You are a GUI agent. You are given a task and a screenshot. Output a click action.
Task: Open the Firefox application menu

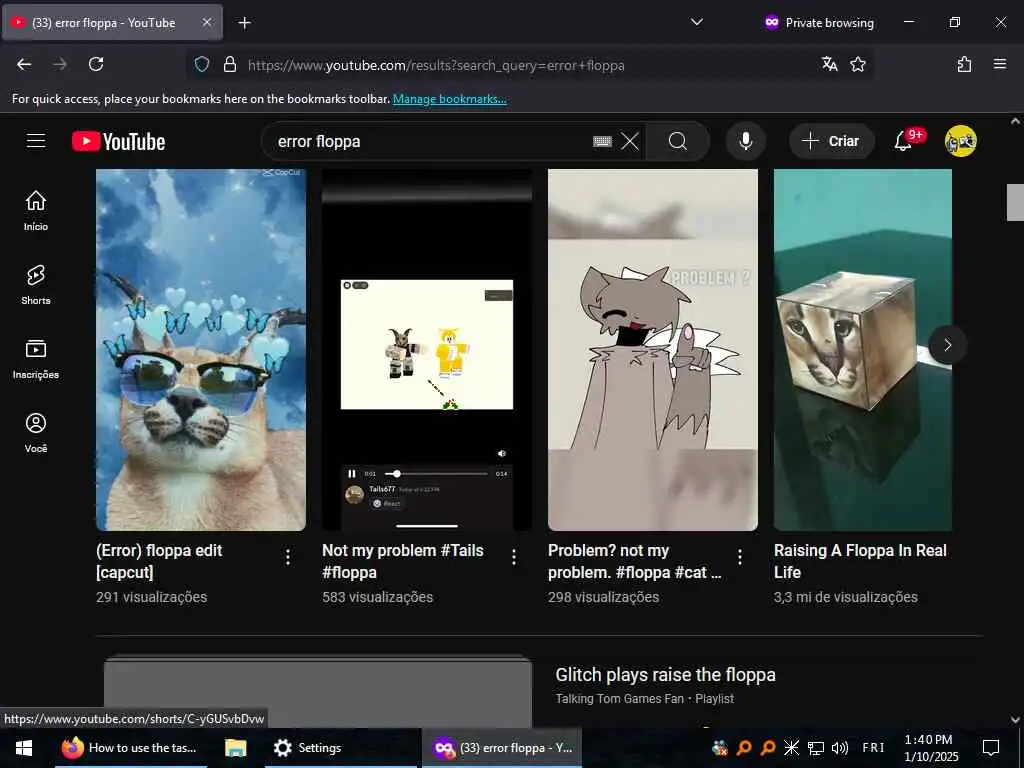click(x=1000, y=64)
